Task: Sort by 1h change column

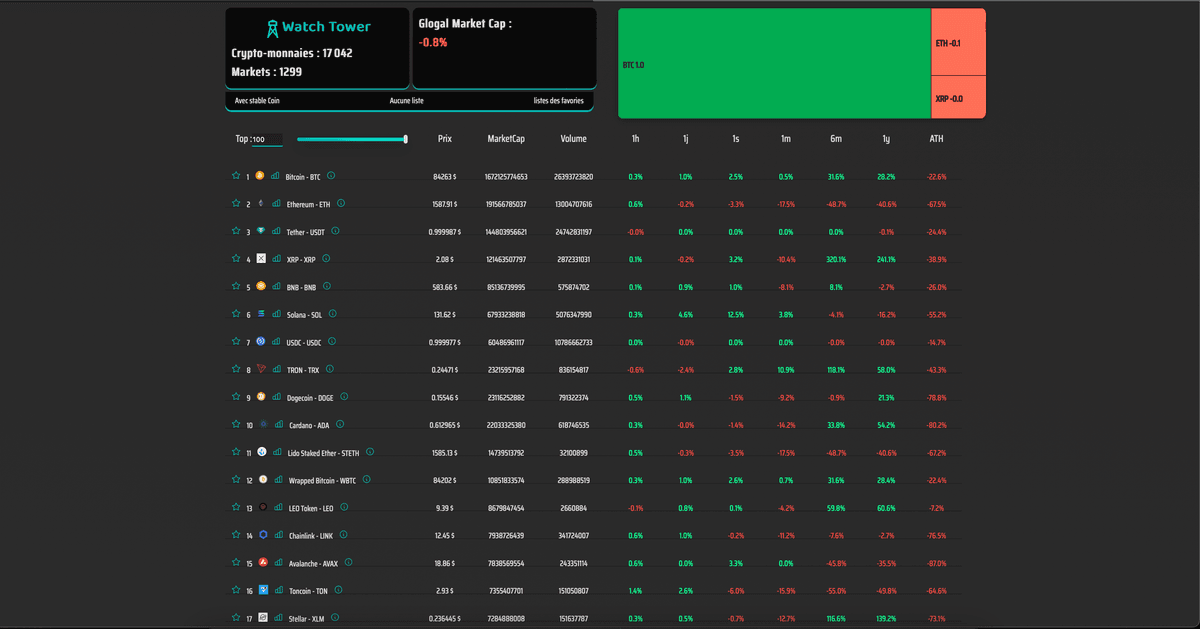Action: point(635,139)
